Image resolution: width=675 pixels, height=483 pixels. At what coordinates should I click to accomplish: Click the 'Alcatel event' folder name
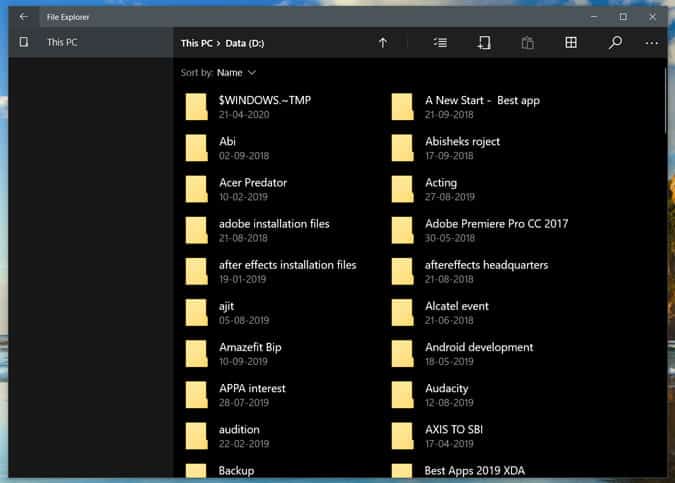[457, 306]
